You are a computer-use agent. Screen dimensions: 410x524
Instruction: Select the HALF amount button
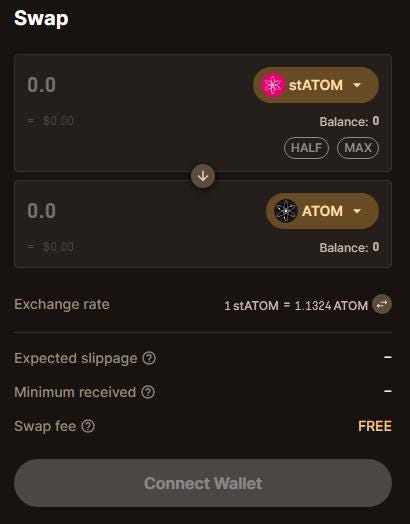point(306,148)
